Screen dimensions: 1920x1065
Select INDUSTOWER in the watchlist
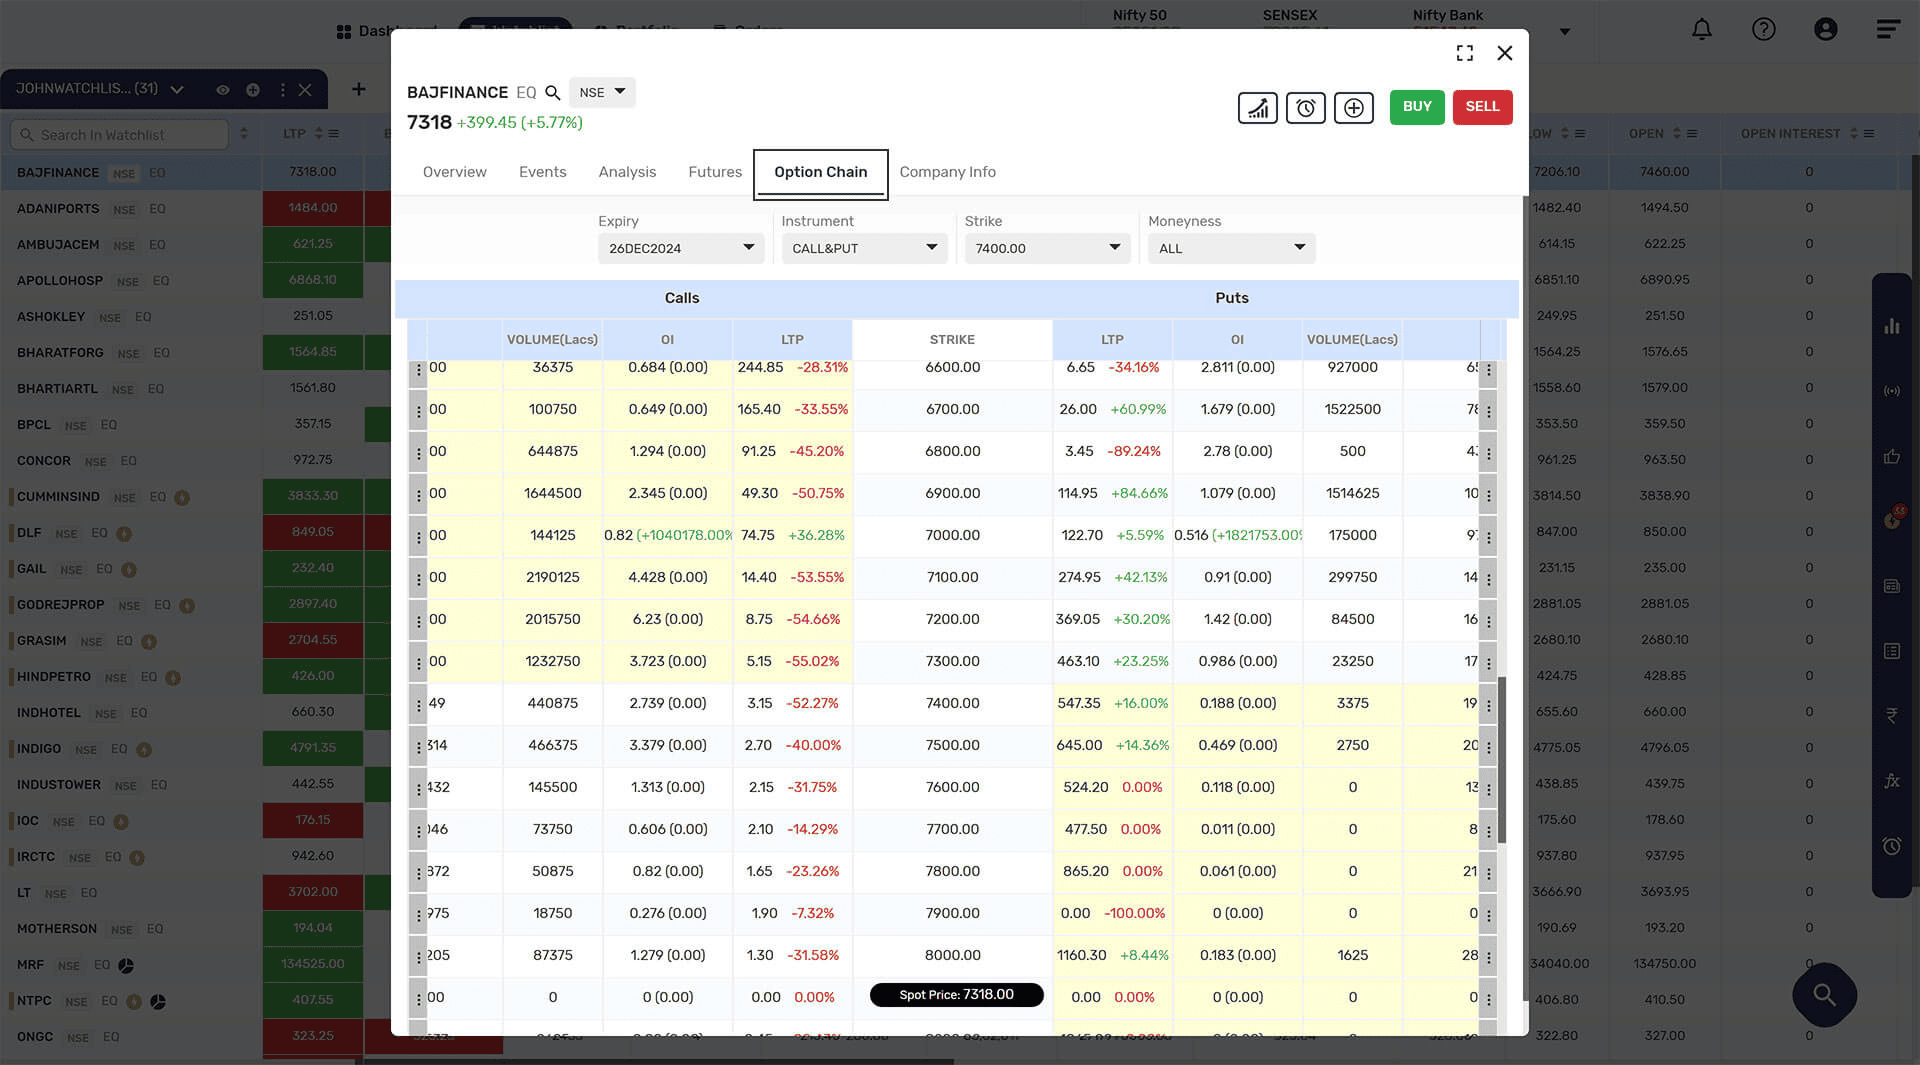[x=59, y=785]
